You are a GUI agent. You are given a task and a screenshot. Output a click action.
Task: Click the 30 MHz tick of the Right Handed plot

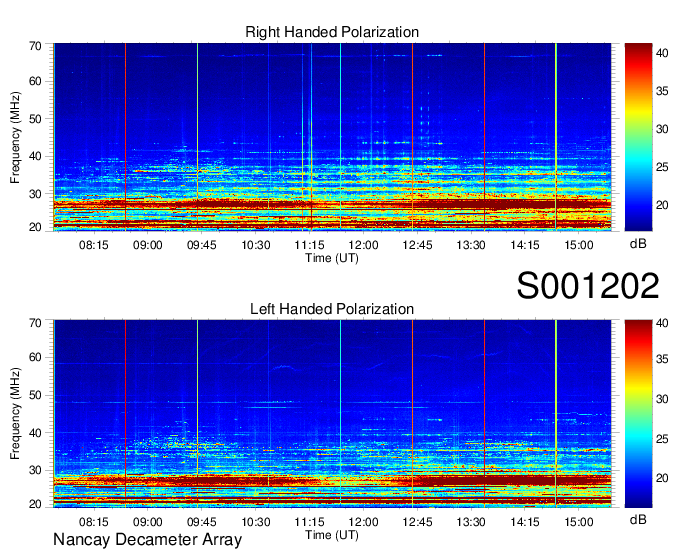pos(35,194)
